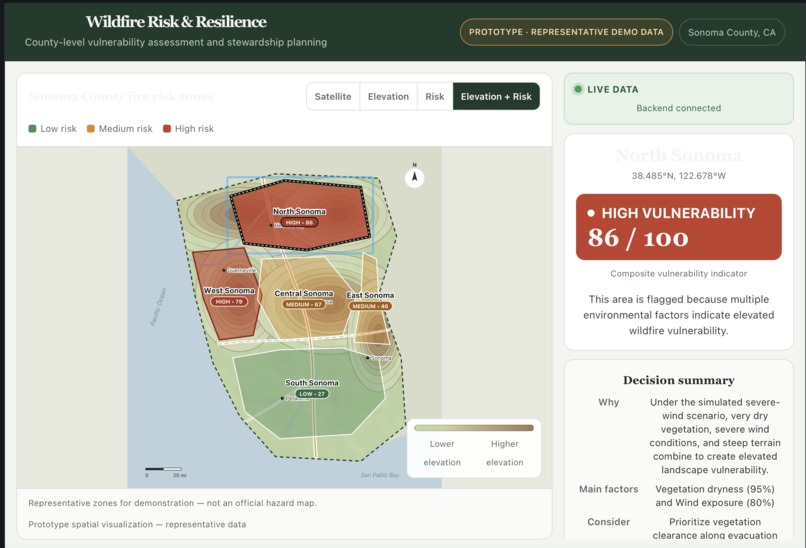This screenshot has width=806, height=548.
Task: Click the Low risk green legend swatch
Action: [x=32, y=129]
